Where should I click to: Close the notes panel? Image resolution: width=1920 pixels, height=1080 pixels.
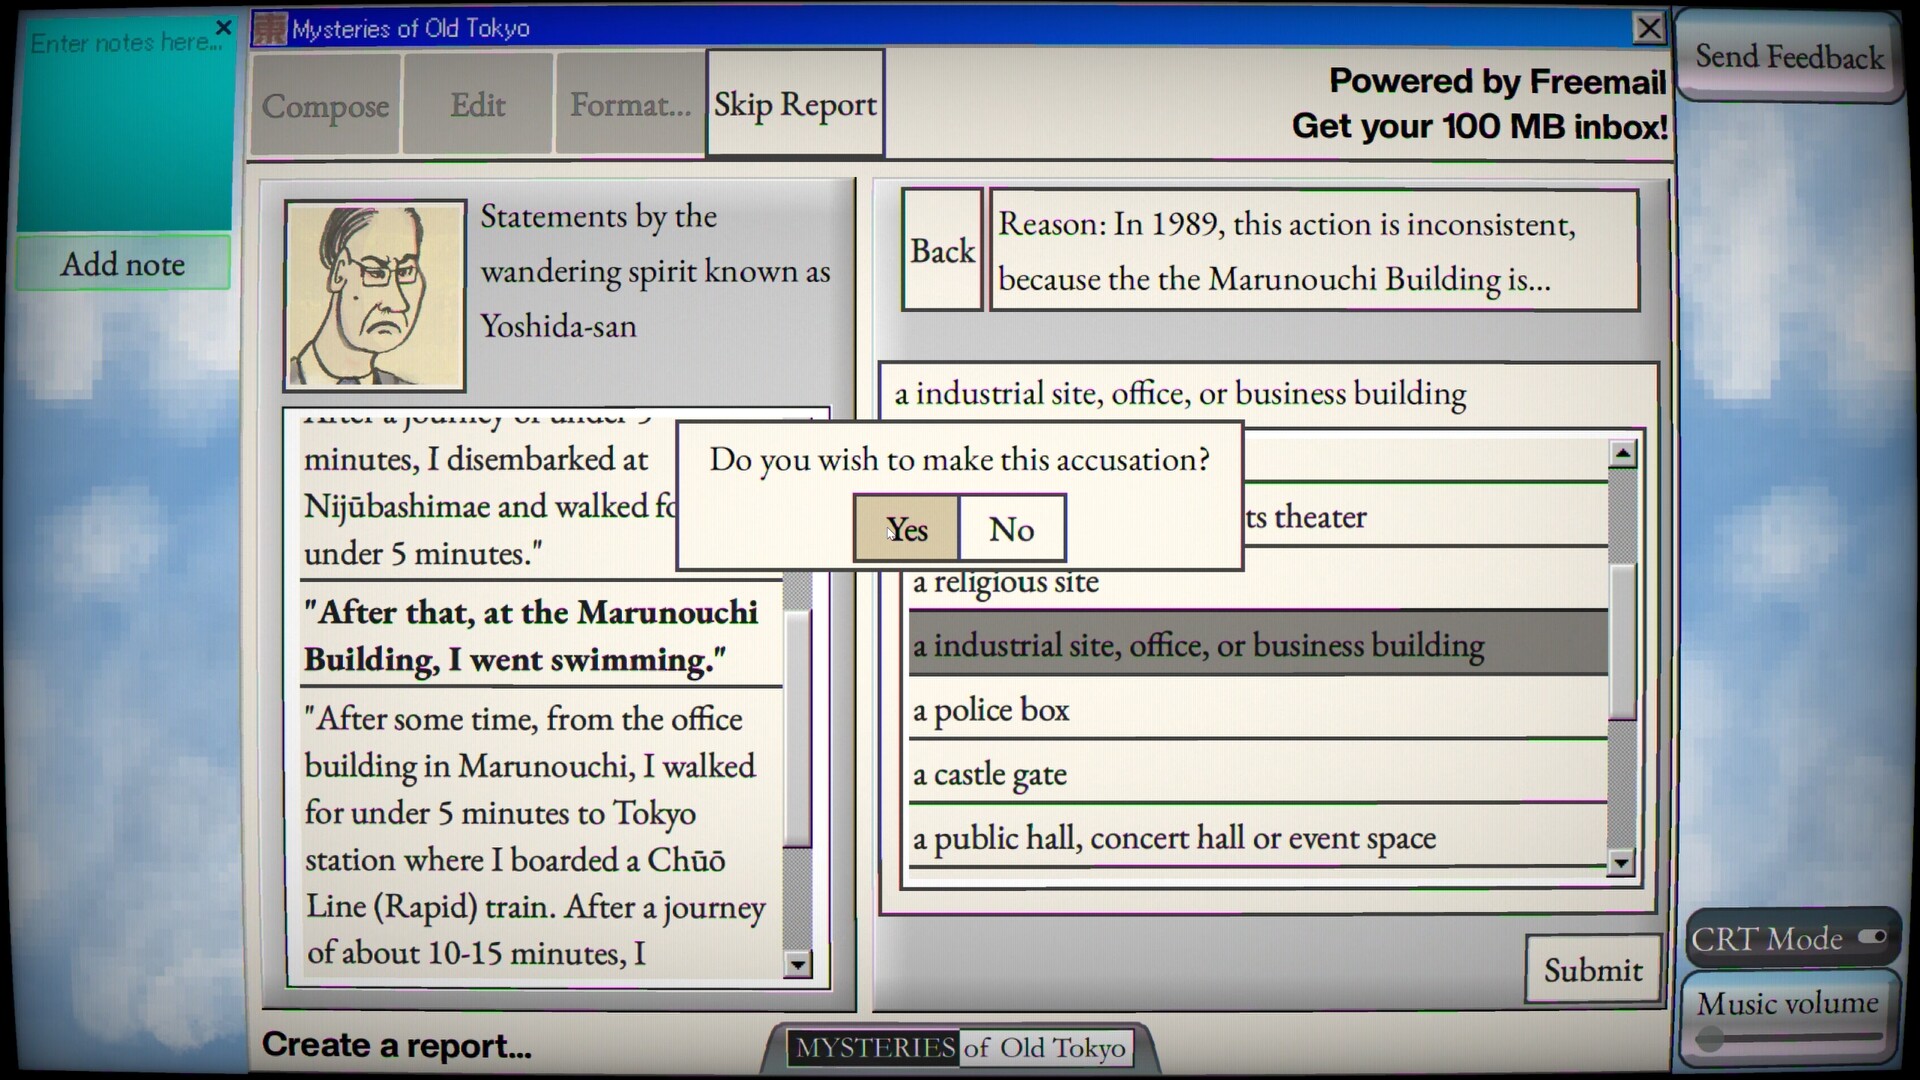click(222, 27)
